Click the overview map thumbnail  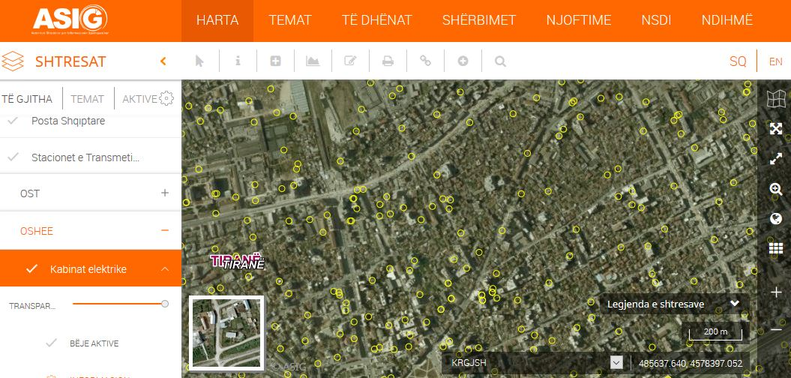pyautogui.click(x=227, y=333)
